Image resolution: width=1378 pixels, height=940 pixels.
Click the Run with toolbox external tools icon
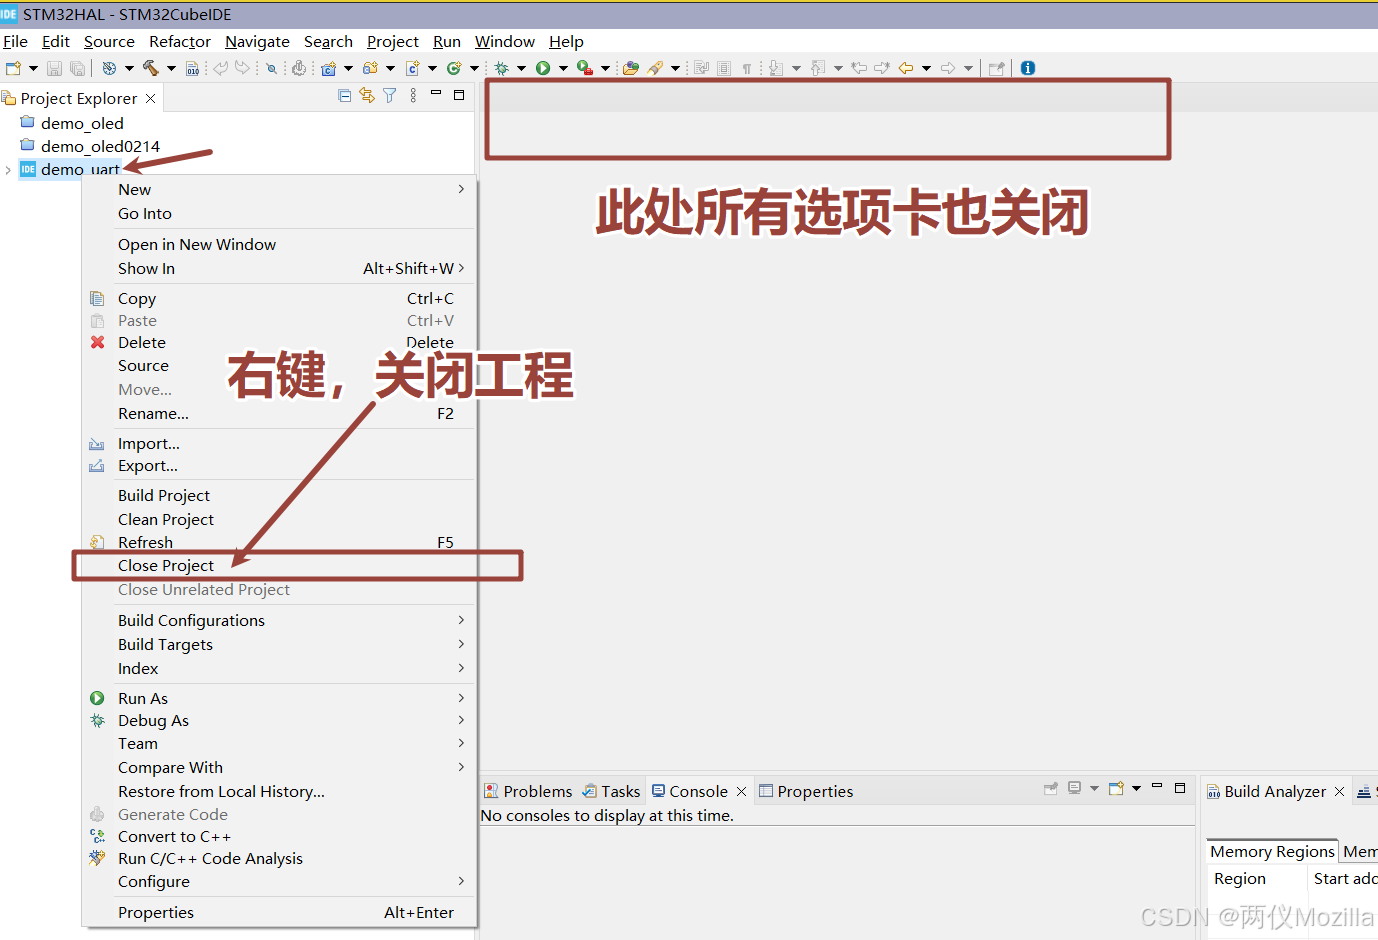(x=585, y=68)
